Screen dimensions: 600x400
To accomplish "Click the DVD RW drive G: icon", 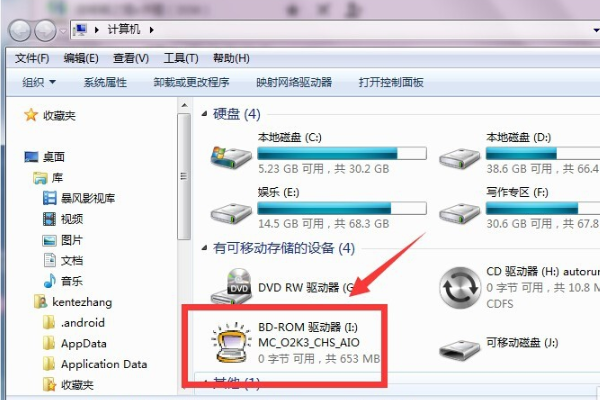I will [x=231, y=286].
